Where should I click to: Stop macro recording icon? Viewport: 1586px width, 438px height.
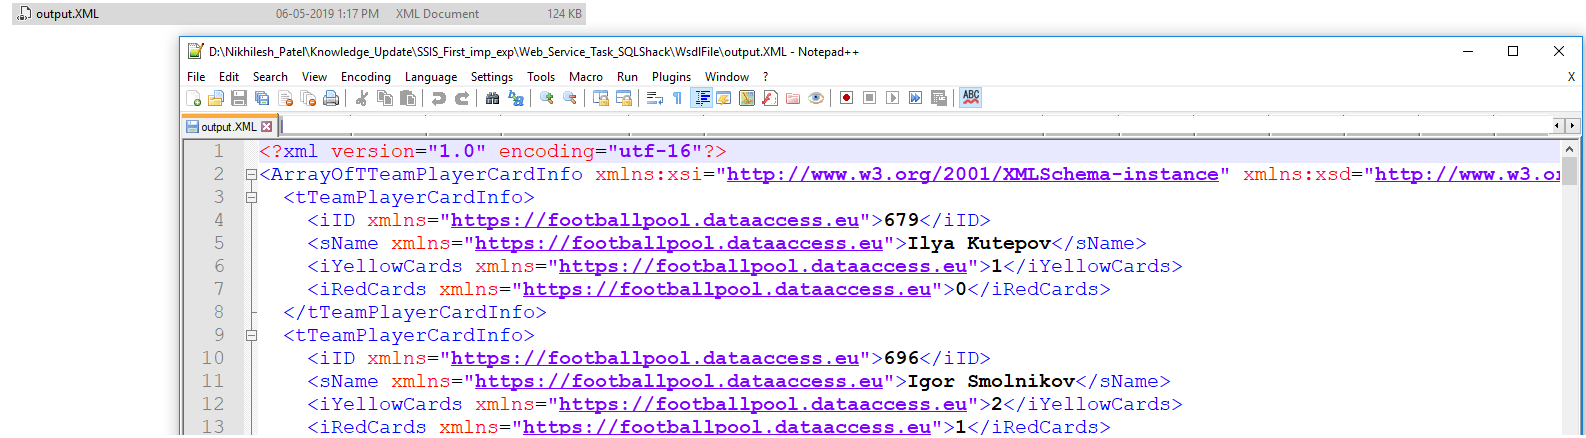click(x=869, y=98)
